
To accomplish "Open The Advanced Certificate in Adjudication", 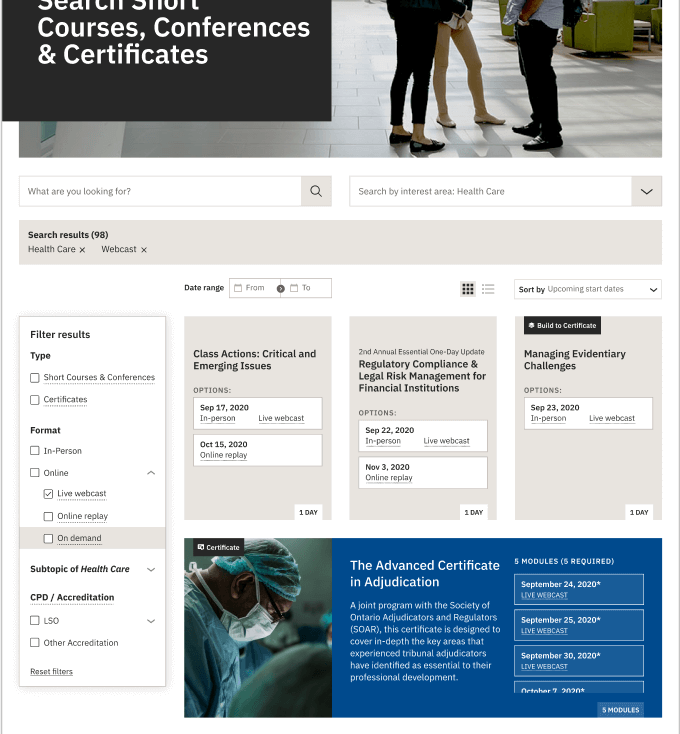I will point(424,573).
